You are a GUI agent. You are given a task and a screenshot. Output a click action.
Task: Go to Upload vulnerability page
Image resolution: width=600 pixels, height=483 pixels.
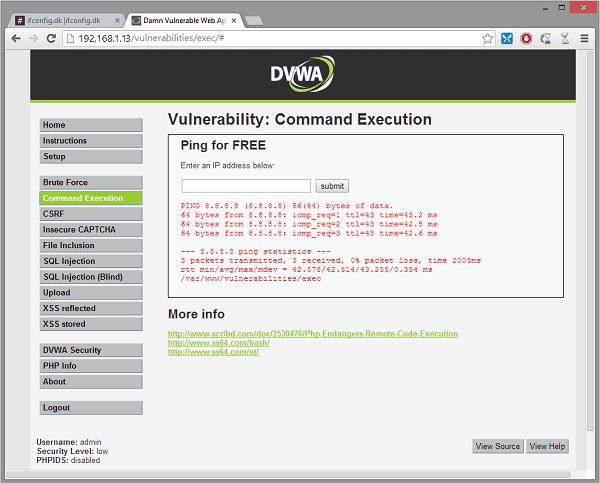click(91, 292)
